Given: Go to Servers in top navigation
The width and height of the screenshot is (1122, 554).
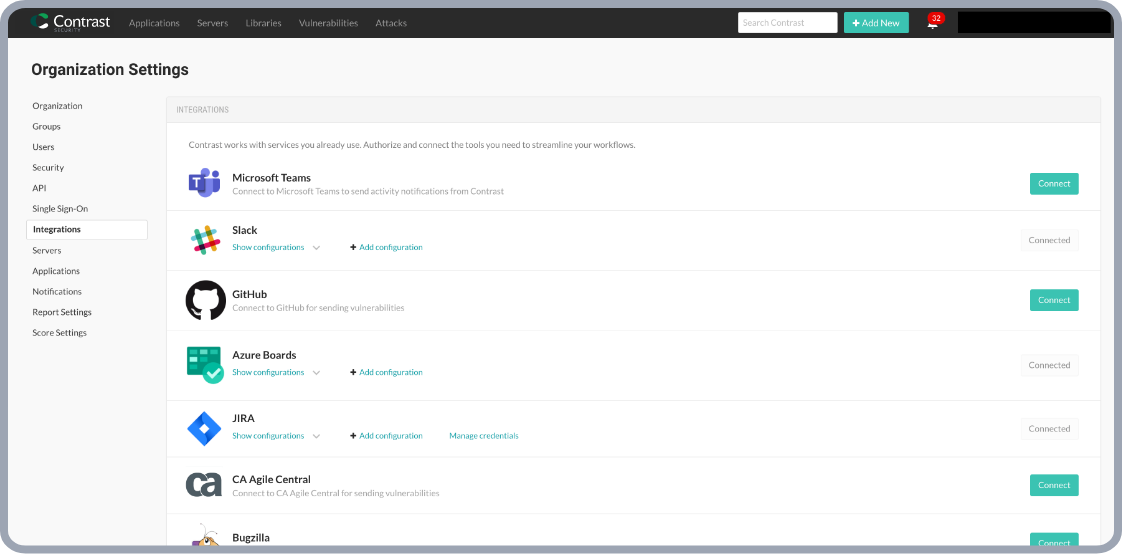Looking at the screenshot, I should [x=212, y=23].
